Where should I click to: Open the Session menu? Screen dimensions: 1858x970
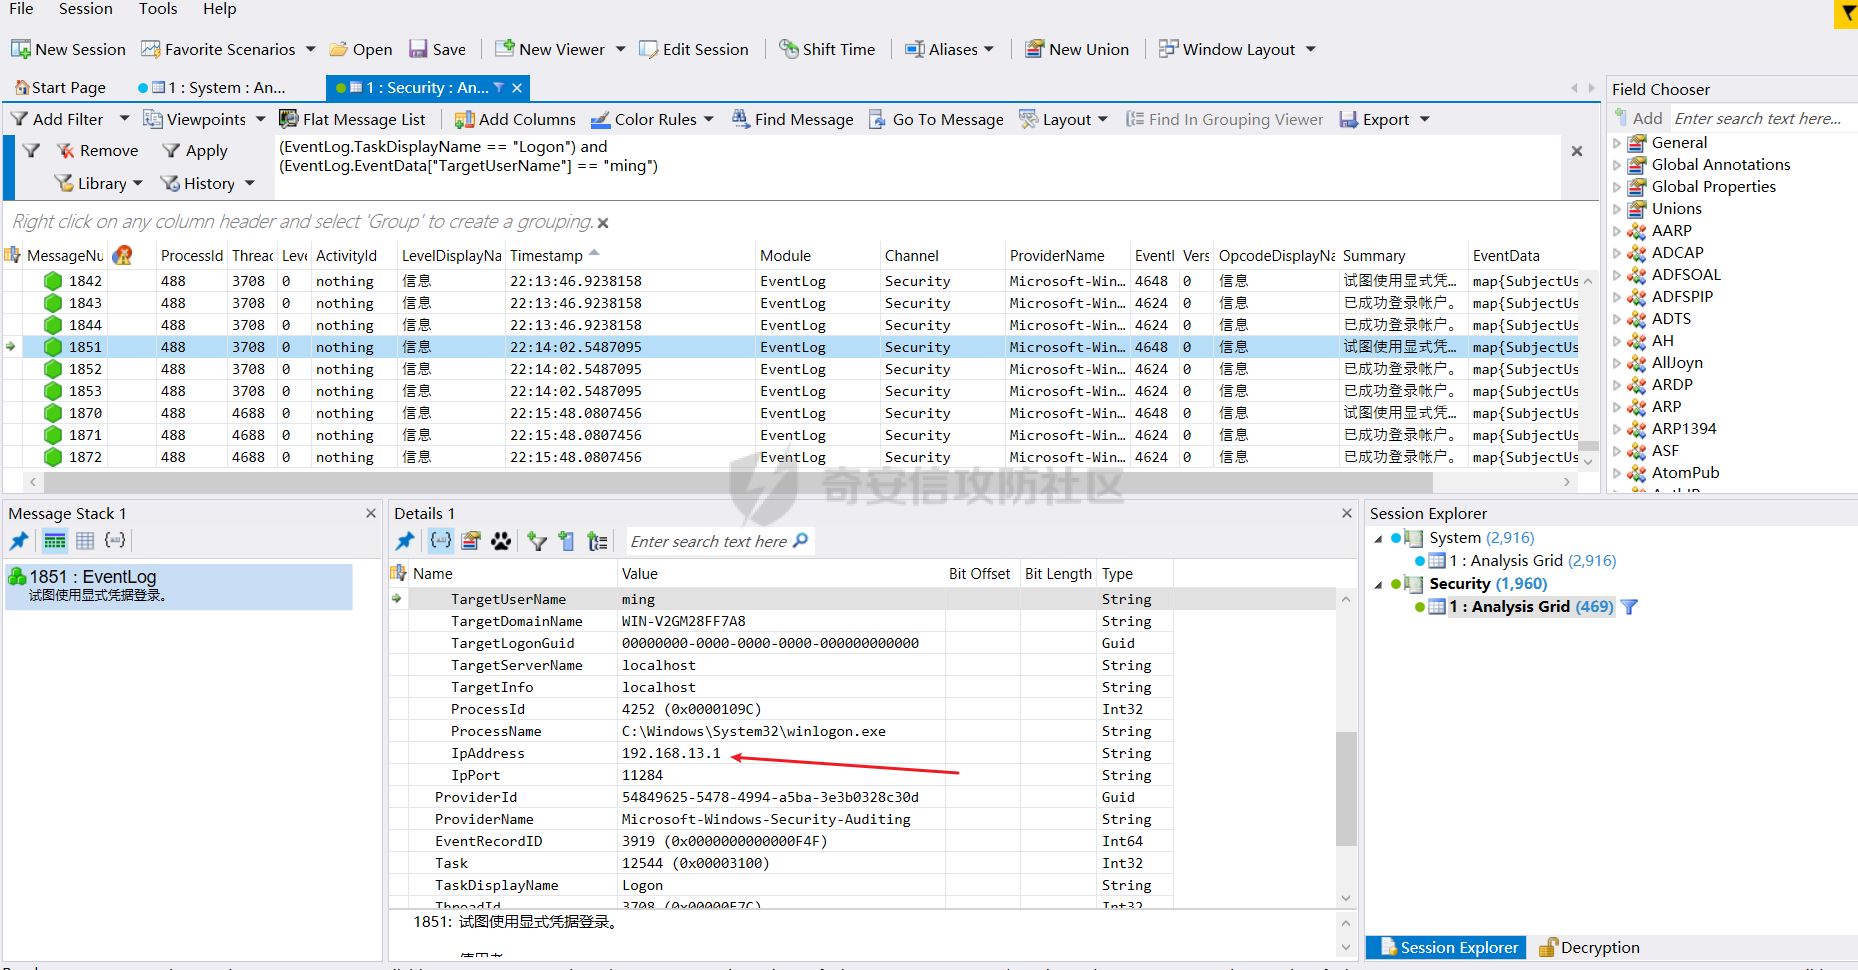[86, 9]
